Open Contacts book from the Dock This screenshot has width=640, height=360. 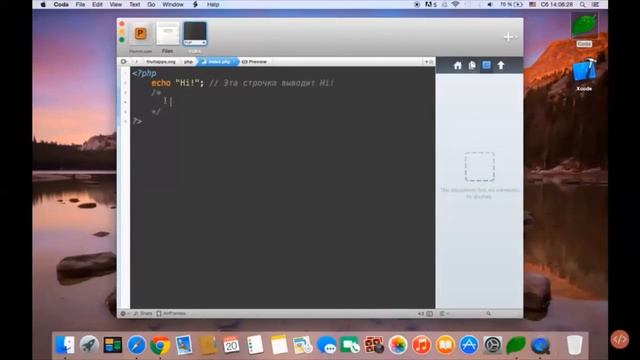[208, 345]
